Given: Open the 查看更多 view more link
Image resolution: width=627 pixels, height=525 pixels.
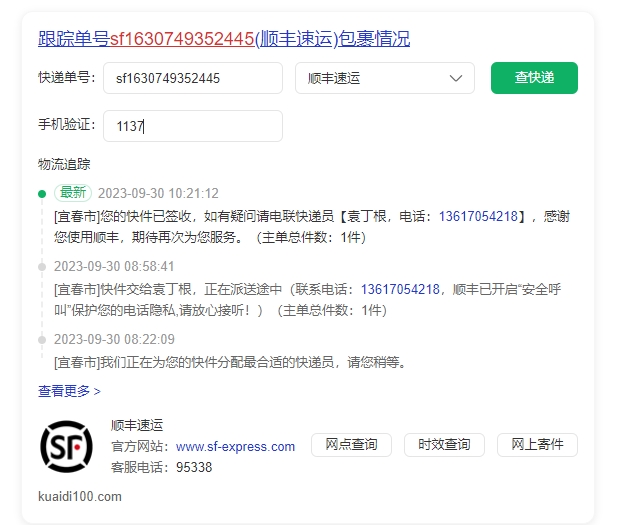Looking at the screenshot, I should [x=69, y=391].
